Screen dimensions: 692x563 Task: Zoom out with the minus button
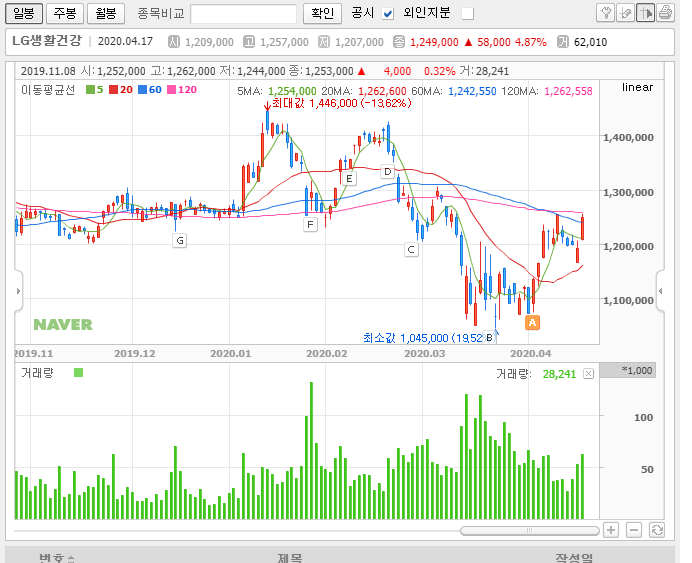pos(634,530)
